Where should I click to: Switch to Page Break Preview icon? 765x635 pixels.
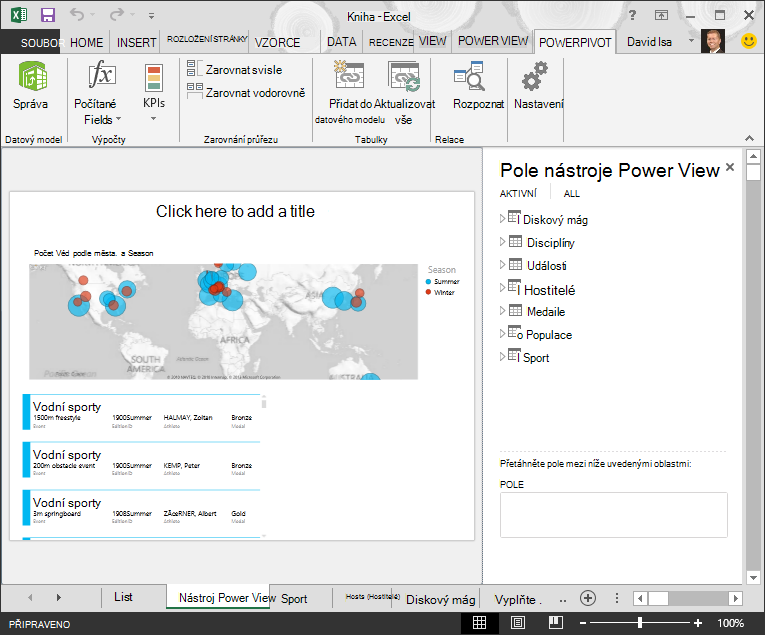pyautogui.click(x=556, y=623)
